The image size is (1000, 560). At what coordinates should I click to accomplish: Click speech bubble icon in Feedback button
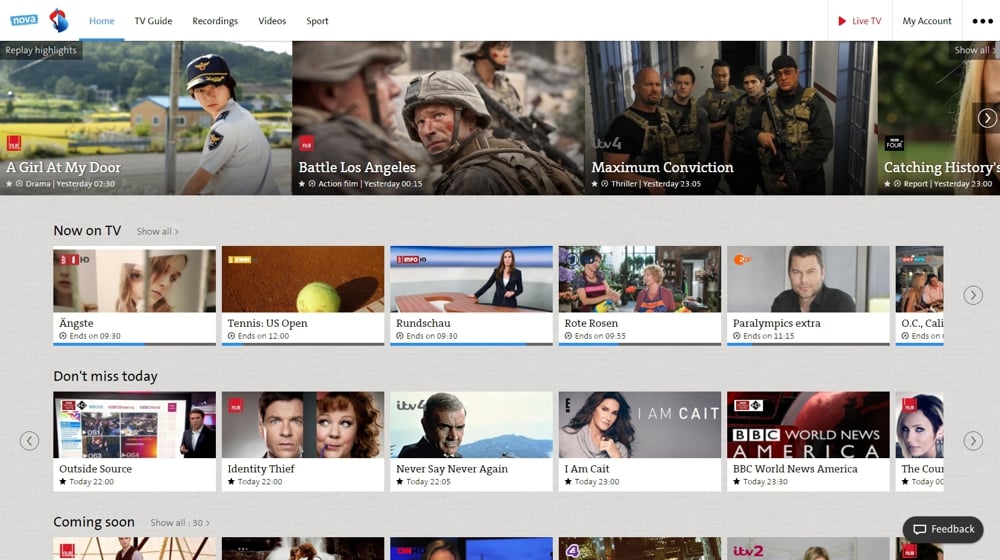[919, 529]
